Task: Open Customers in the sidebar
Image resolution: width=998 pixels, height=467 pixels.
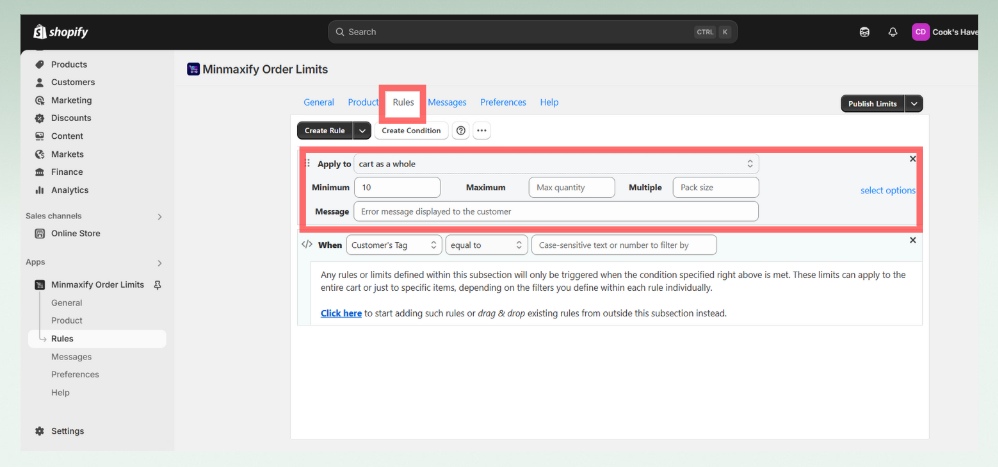Action: coord(73,82)
